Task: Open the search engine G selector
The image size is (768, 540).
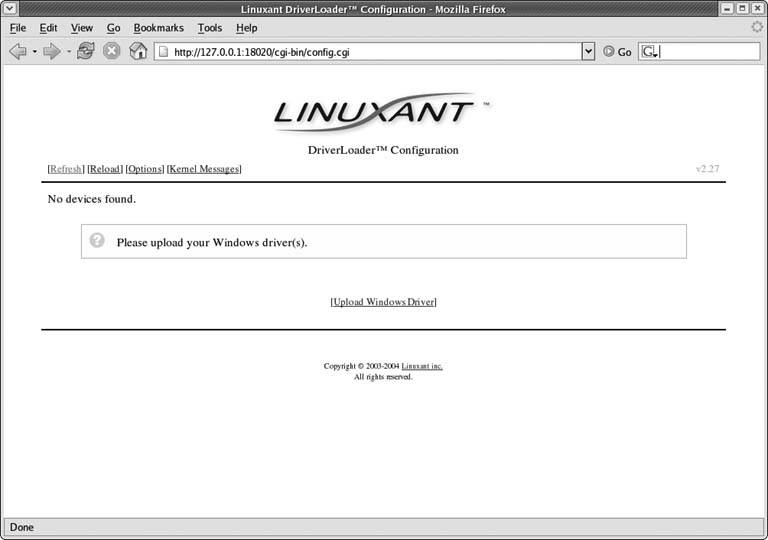Action: 649,52
